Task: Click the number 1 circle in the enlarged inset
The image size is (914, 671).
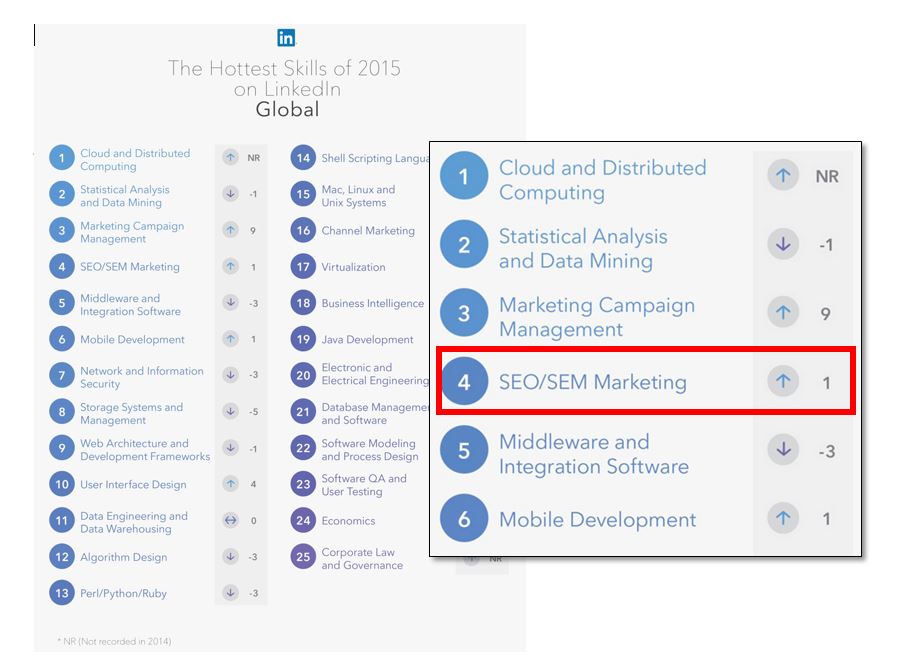Action: click(x=464, y=178)
